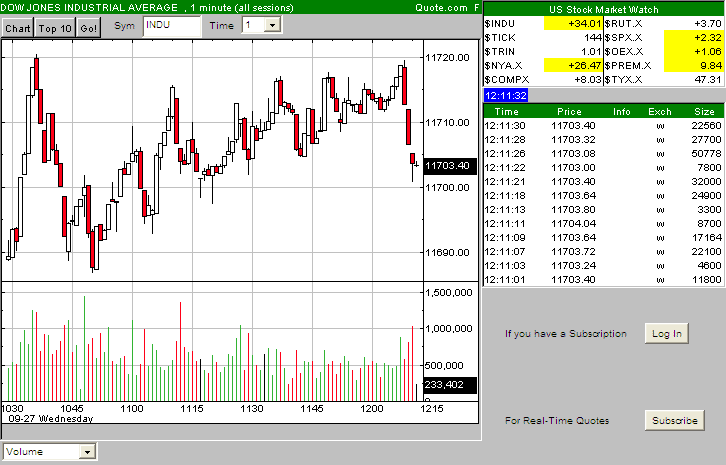Select the $TYX.X symbol
This screenshot has height=465, width=726.
coord(623,79)
